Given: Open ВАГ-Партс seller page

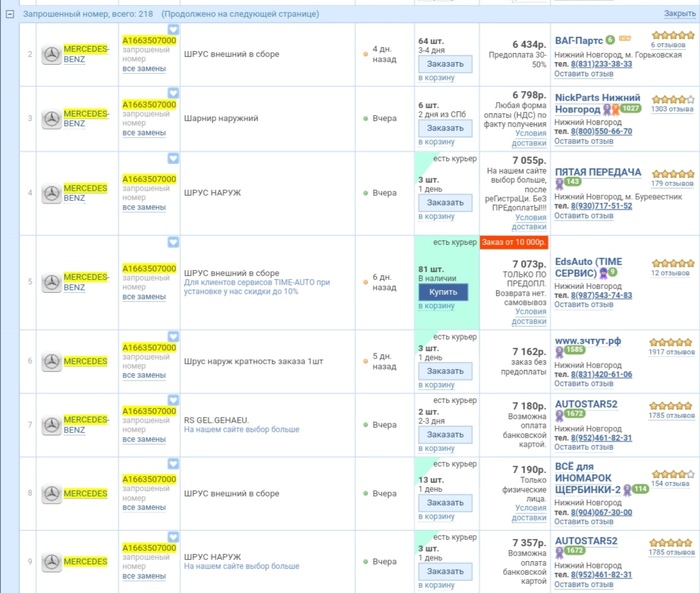Looking at the screenshot, I should tap(579, 41).
